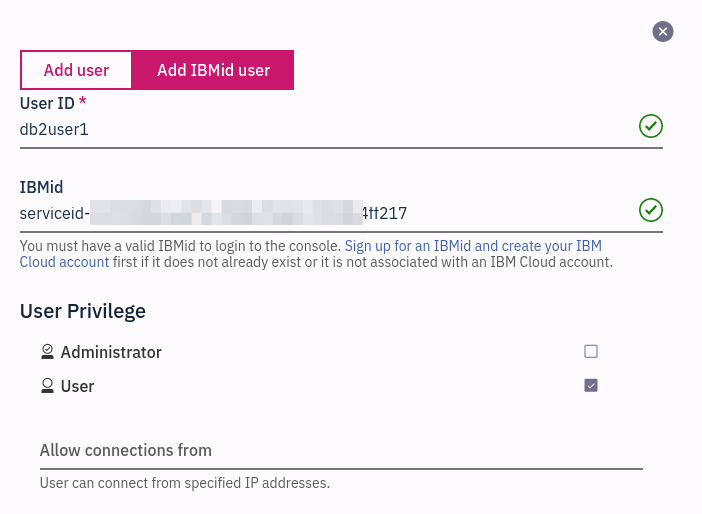
Task: Uncheck the User privilege checkbox
Action: click(x=591, y=385)
